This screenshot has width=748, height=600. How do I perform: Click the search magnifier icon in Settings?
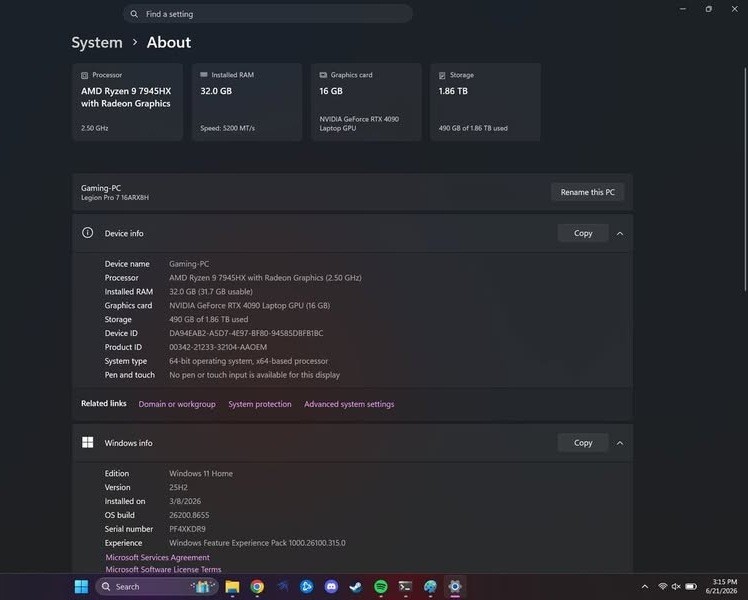click(135, 14)
